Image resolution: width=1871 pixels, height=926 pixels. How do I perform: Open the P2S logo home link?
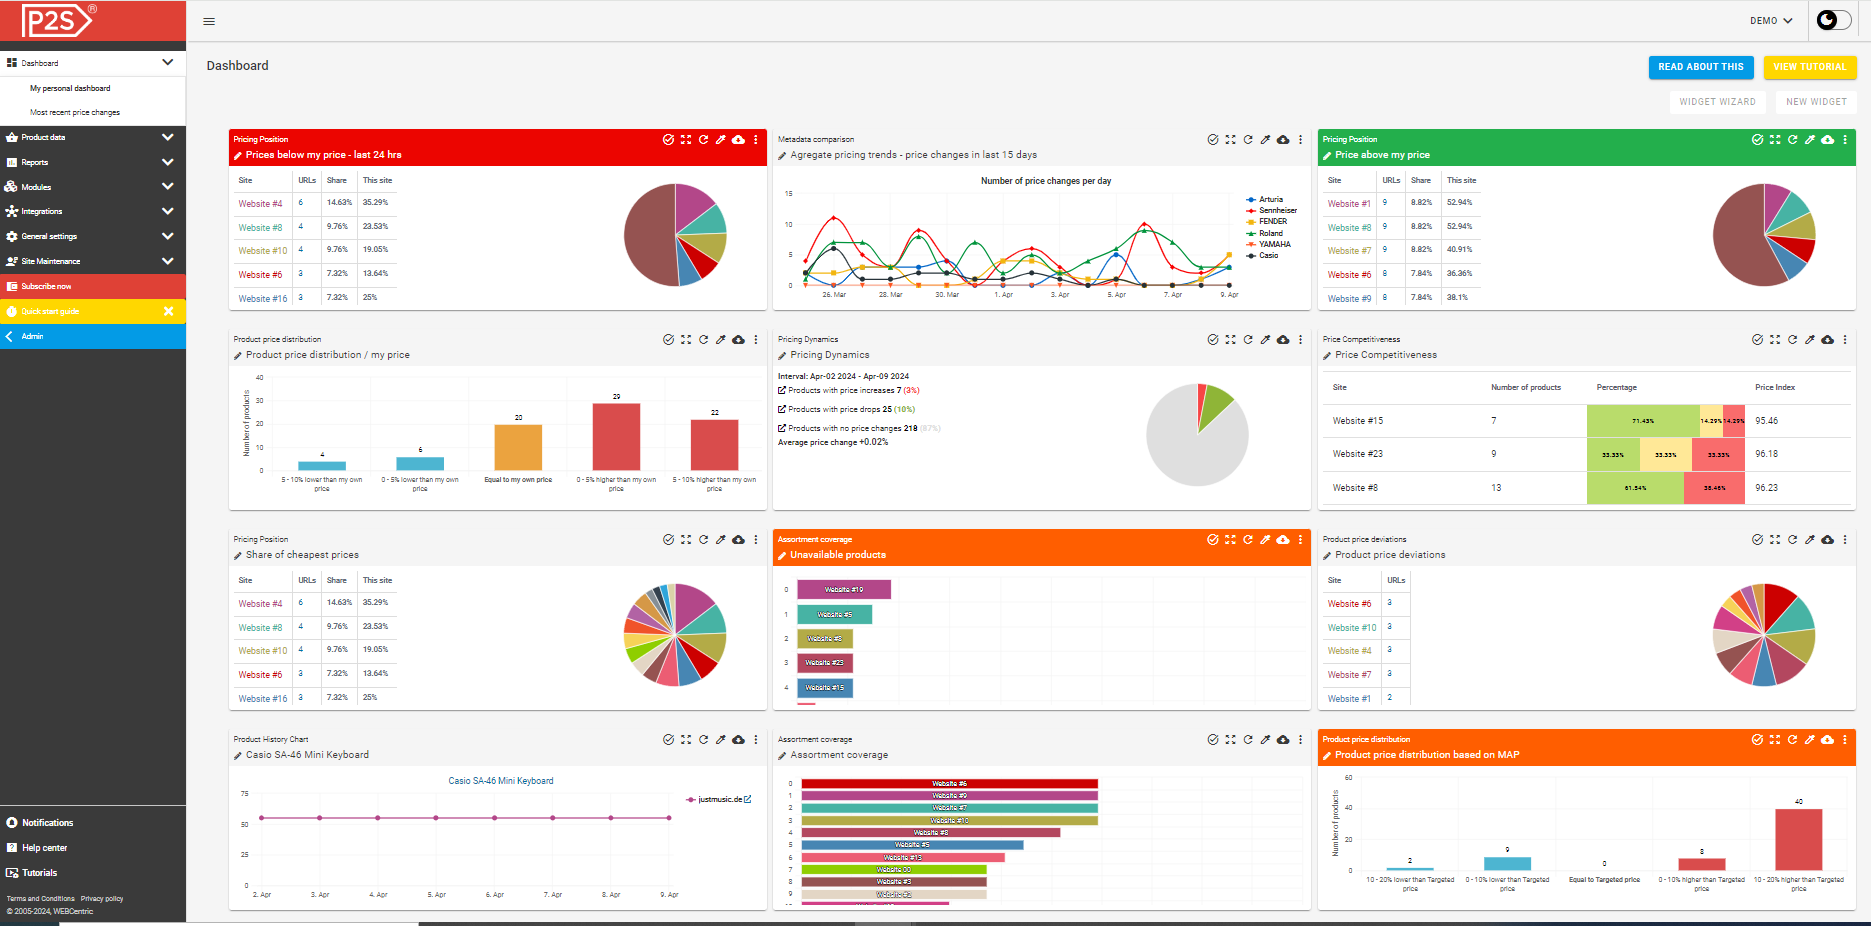click(x=57, y=20)
